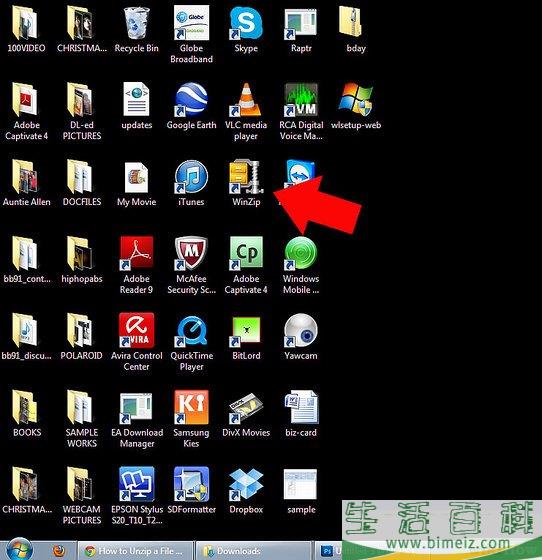The image size is (542, 560).
Task: Switch to Chrome 'How to Unzip a File' window
Action: click(x=135, y=551)
